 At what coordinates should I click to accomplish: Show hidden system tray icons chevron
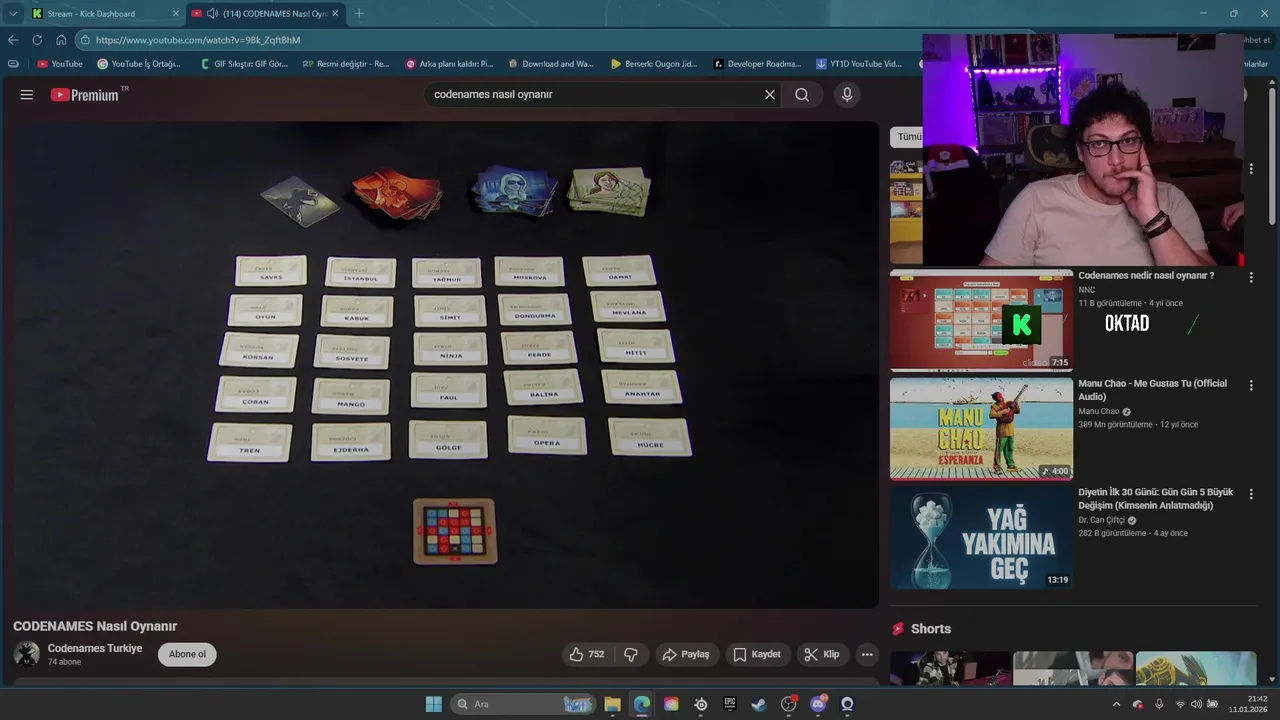pyautogui.click(x=1116, y=704)
